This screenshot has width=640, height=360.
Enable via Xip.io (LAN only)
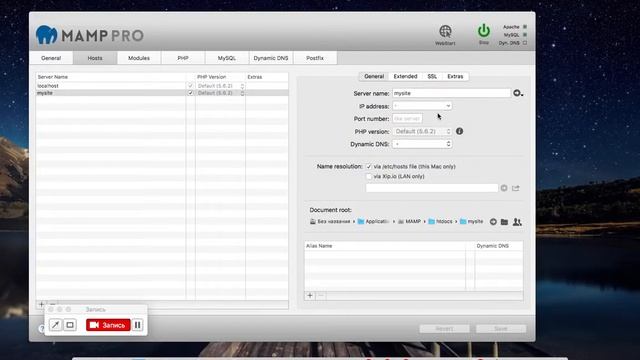[369, 176]
